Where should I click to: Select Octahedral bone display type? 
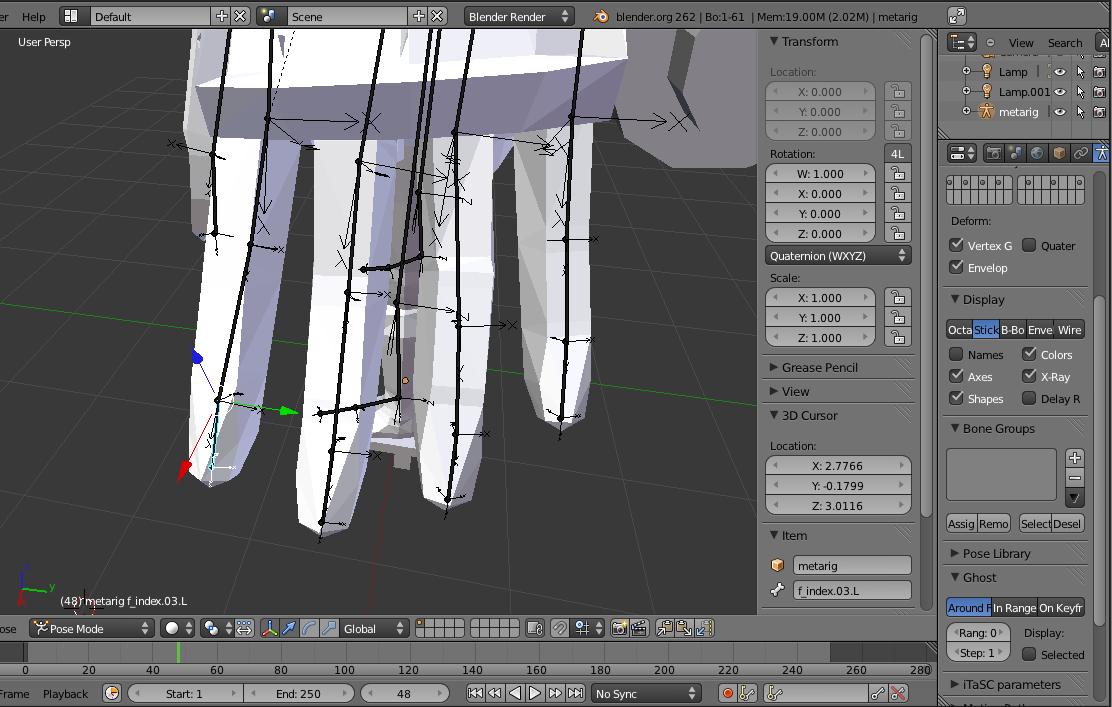(x=960, y=329)
